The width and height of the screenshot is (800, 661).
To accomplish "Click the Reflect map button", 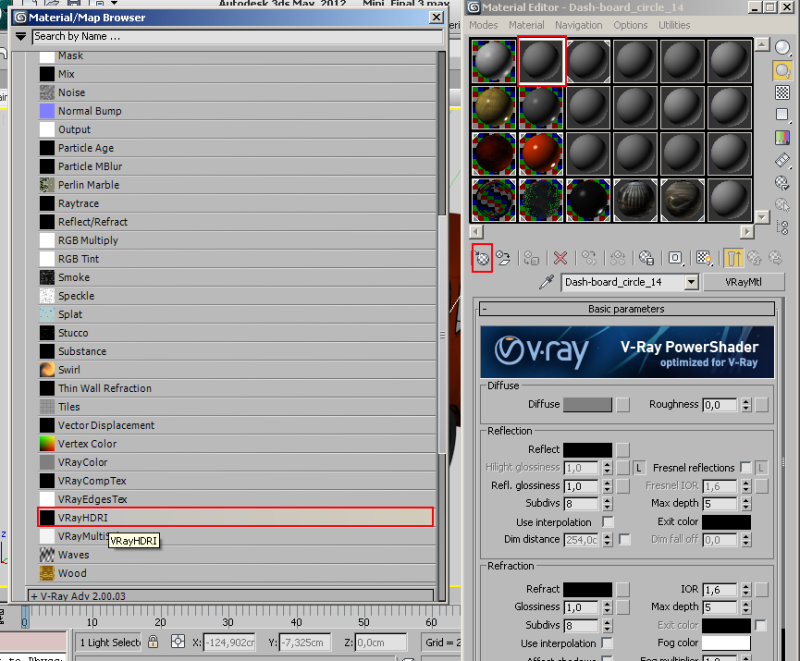I will point(622,450).
